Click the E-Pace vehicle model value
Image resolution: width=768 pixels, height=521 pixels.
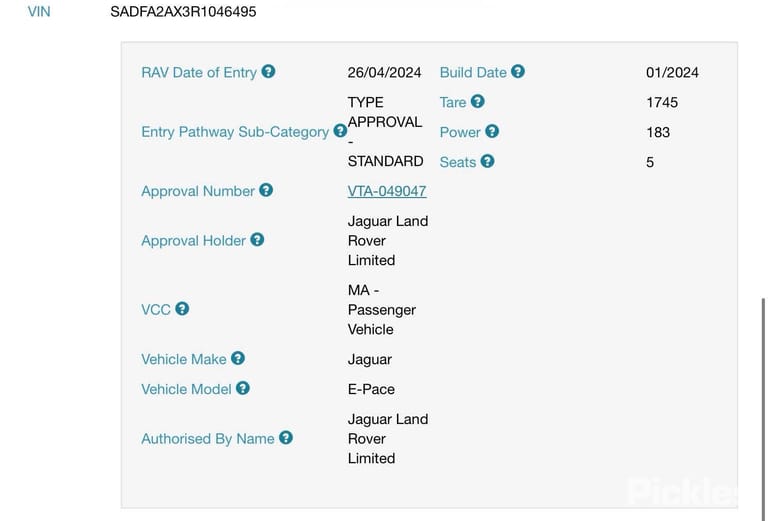(371, 389)
